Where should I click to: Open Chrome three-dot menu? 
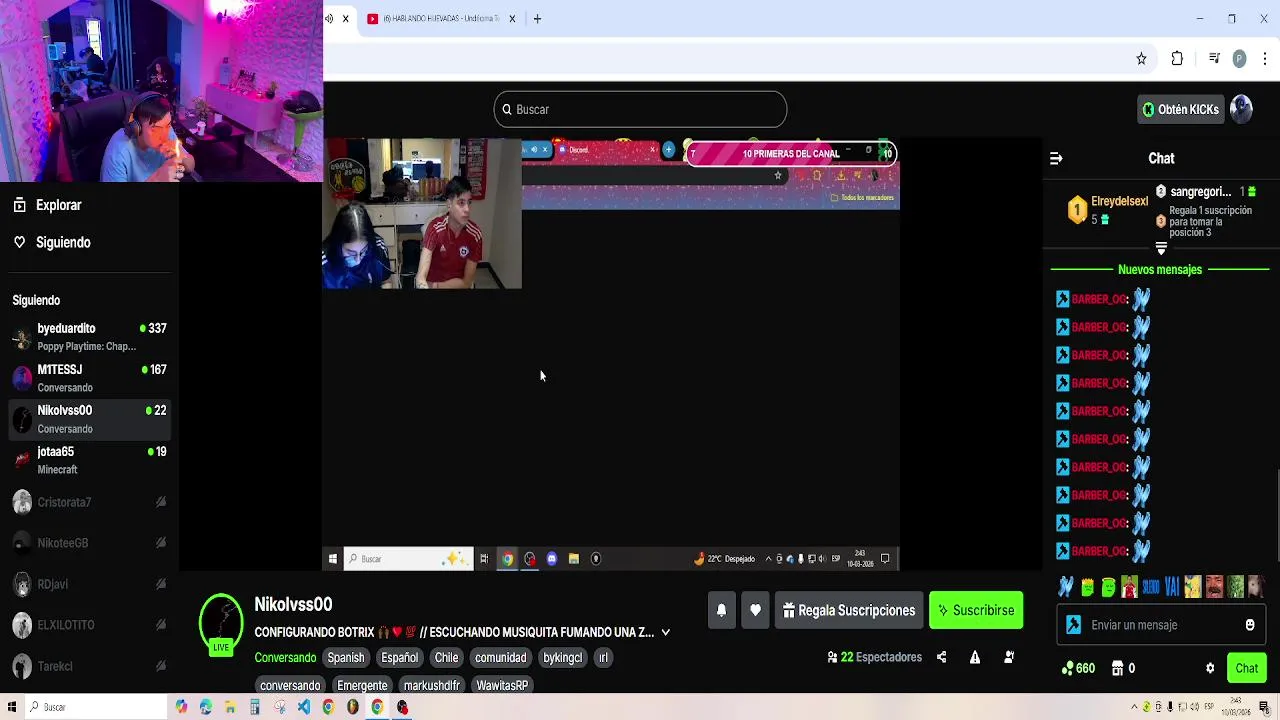tap(1265, 59)
